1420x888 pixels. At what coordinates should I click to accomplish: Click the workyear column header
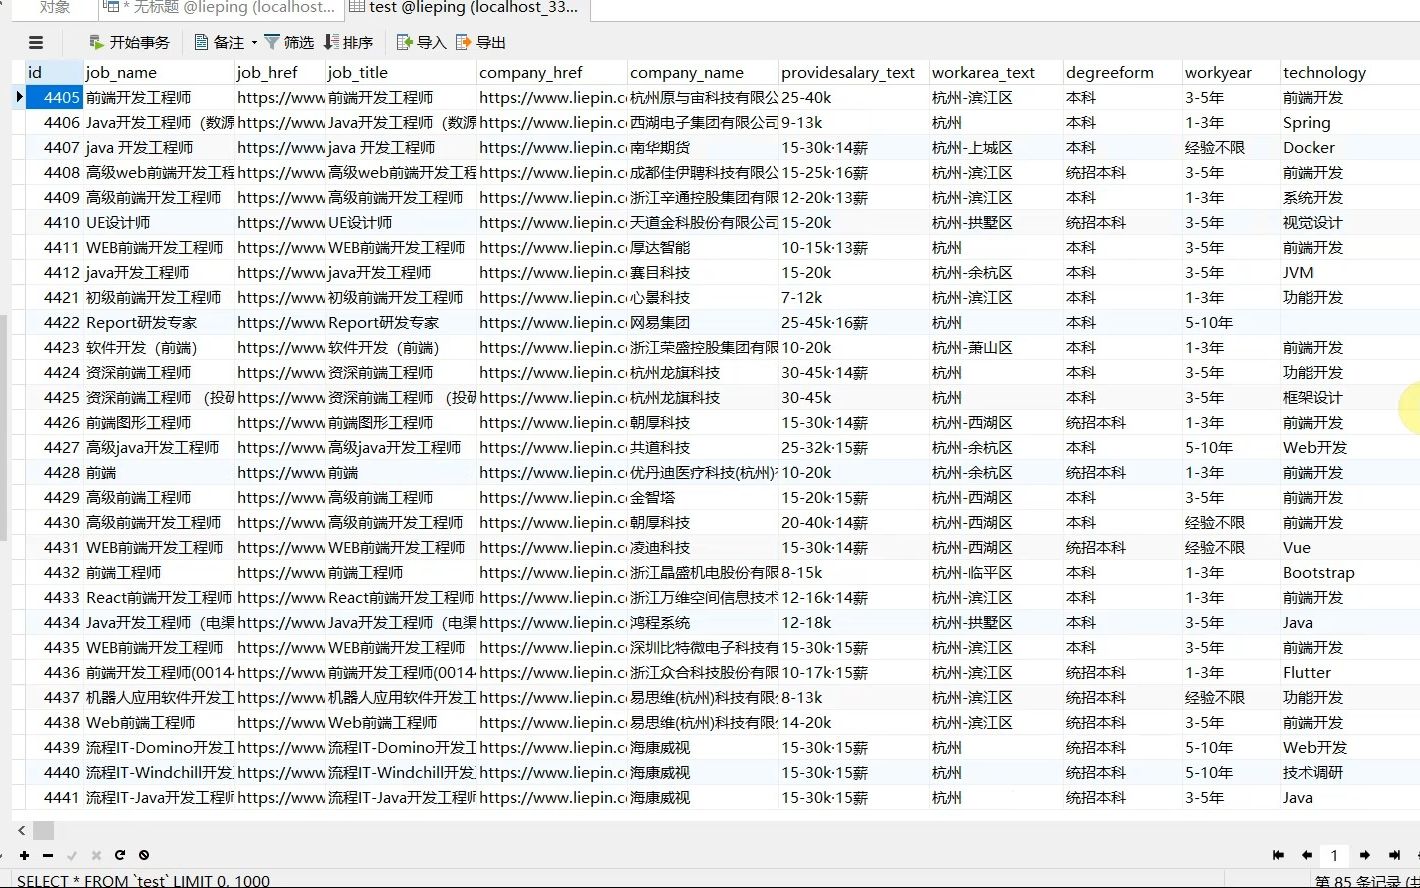[1232, 72]
